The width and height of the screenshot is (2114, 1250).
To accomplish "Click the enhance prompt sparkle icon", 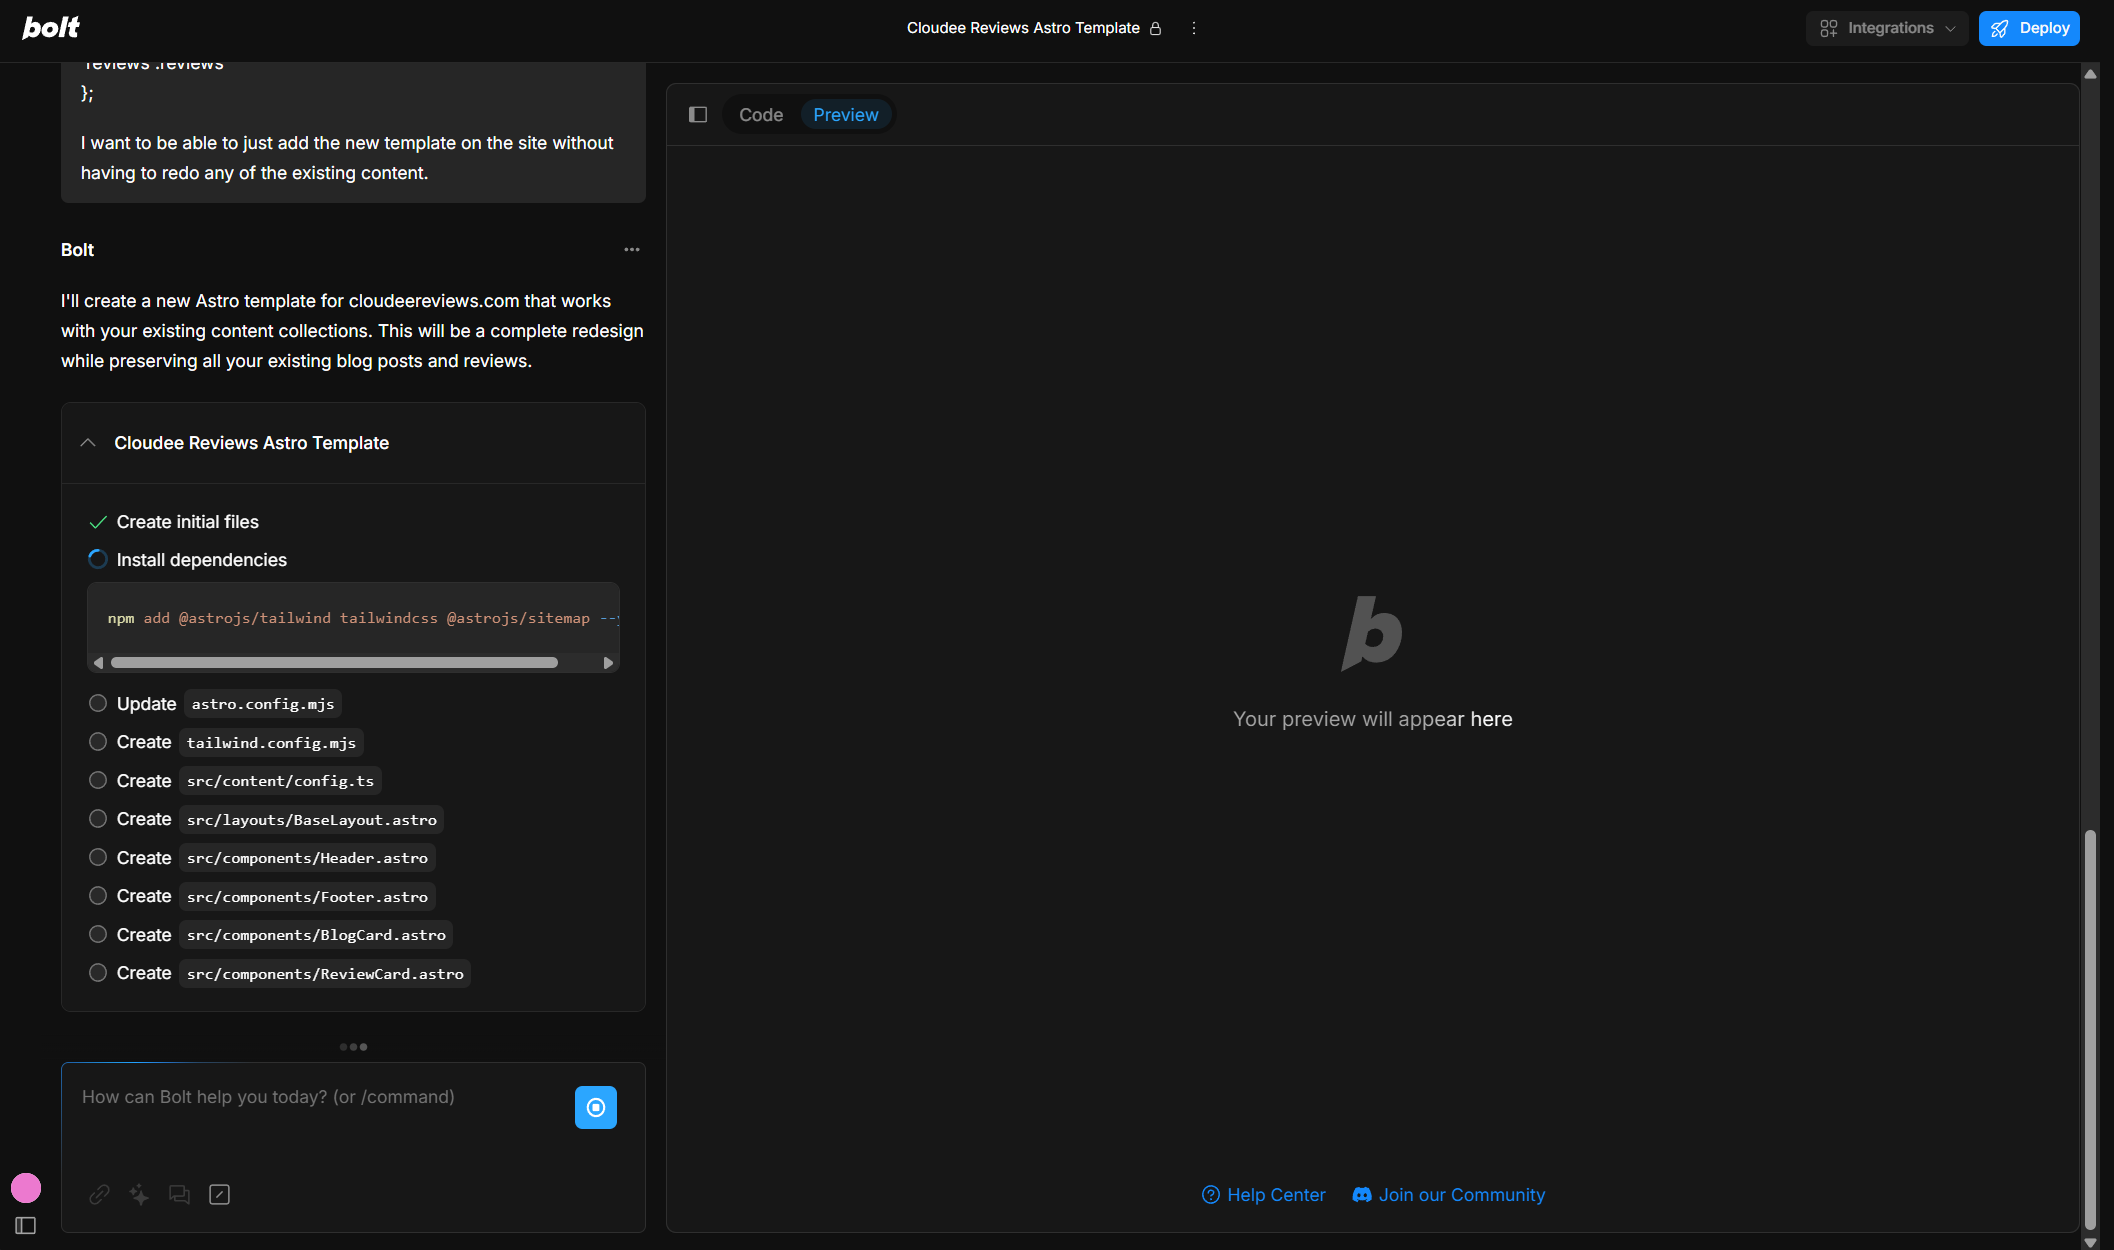I will click(139, 1194).
